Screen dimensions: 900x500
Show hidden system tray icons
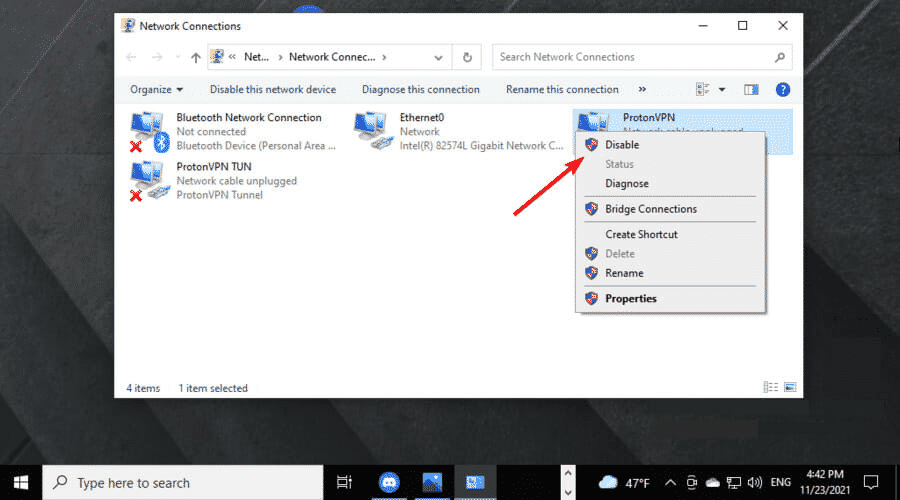coord(670,483)
